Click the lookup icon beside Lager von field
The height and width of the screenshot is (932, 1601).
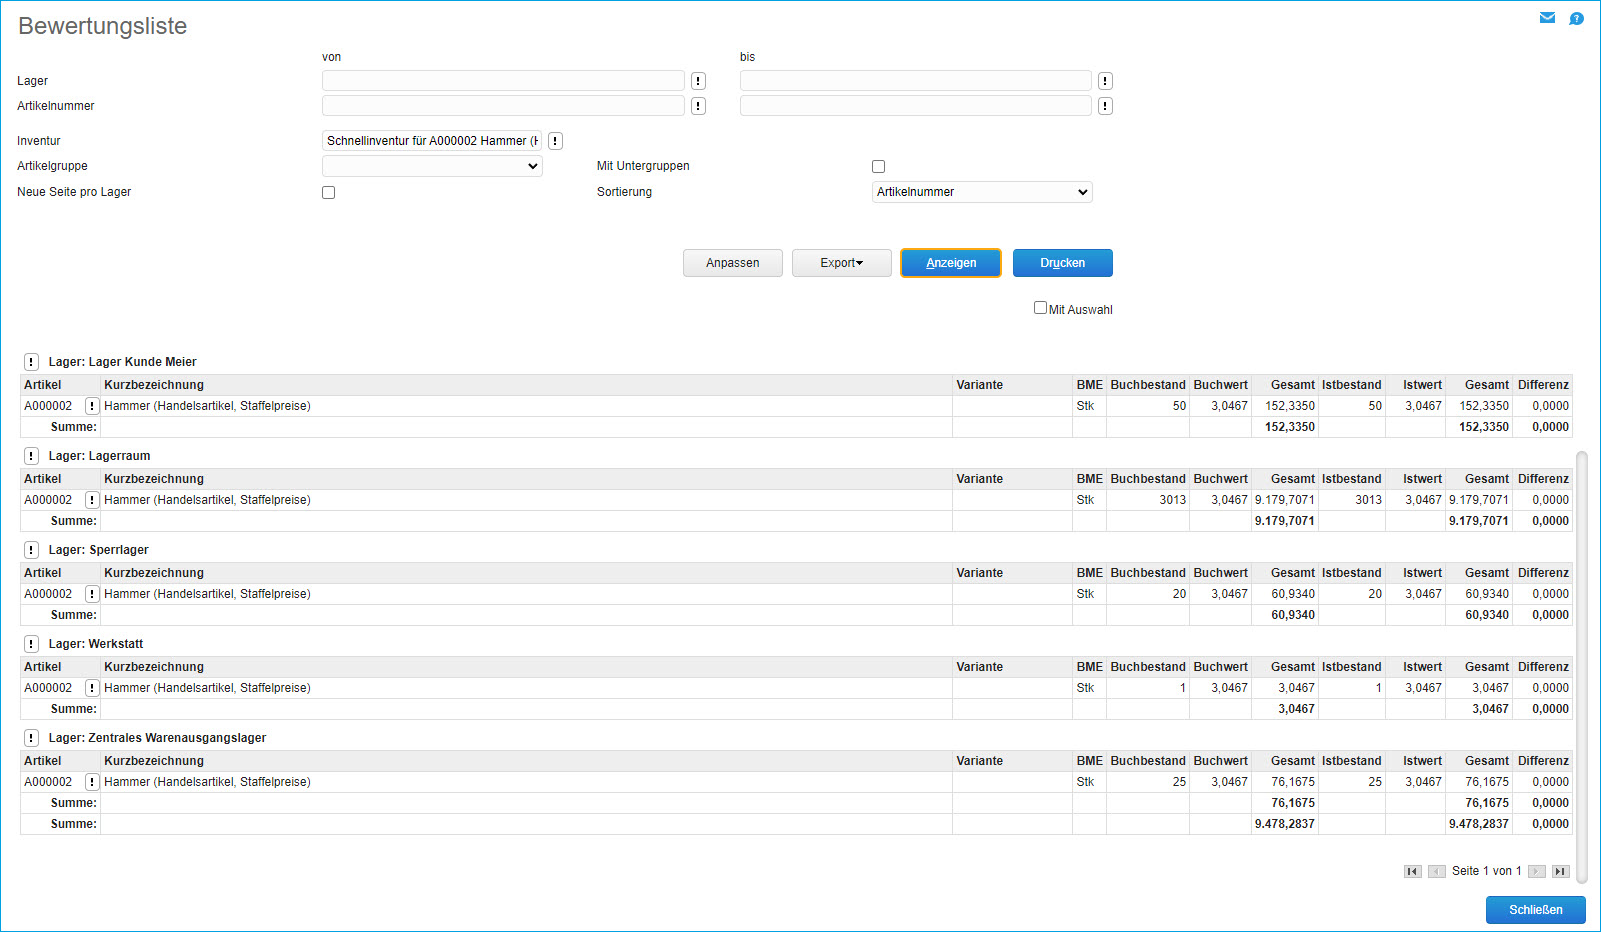(698, 81)
